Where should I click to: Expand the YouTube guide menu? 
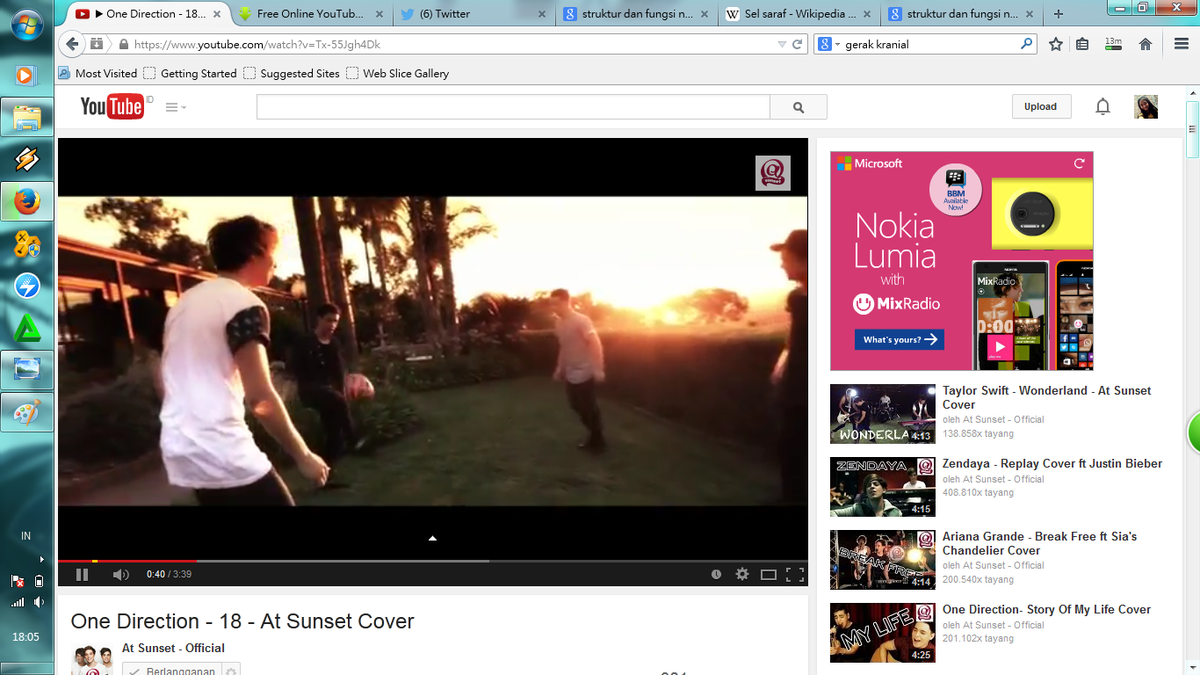coord(176,107)
